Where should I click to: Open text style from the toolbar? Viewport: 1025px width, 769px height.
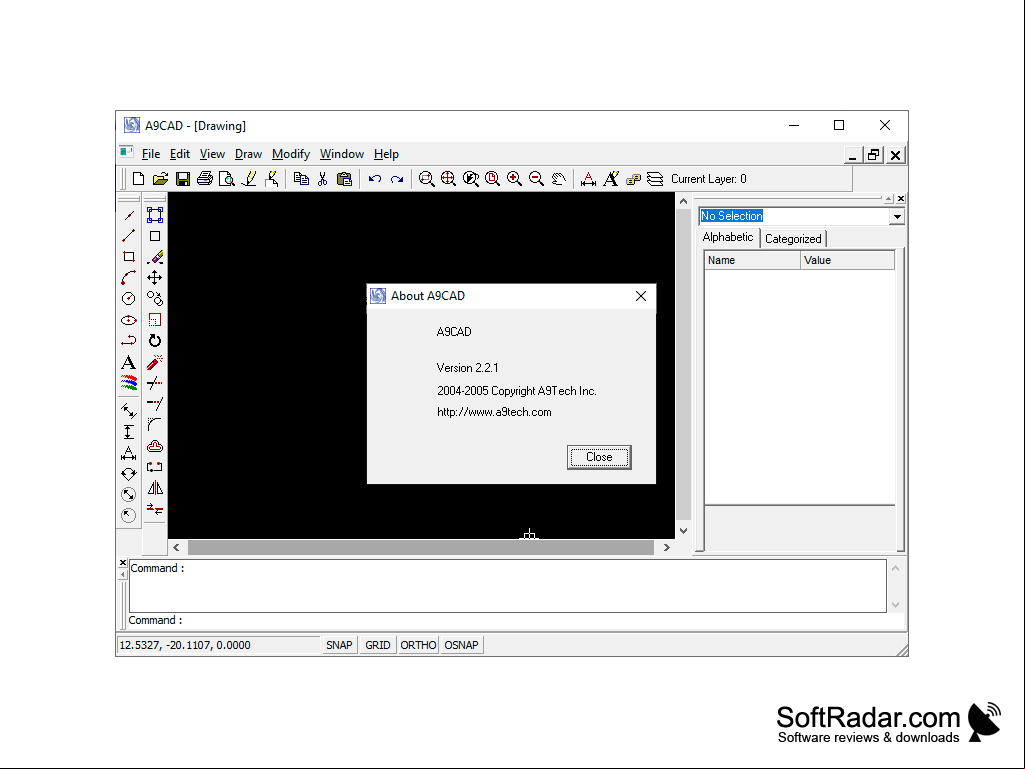pos(611,179)
